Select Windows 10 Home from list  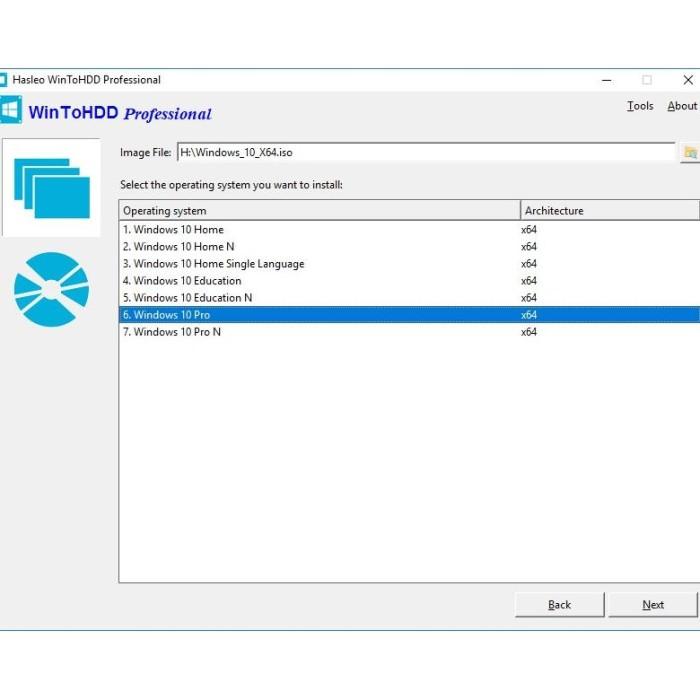173,230
